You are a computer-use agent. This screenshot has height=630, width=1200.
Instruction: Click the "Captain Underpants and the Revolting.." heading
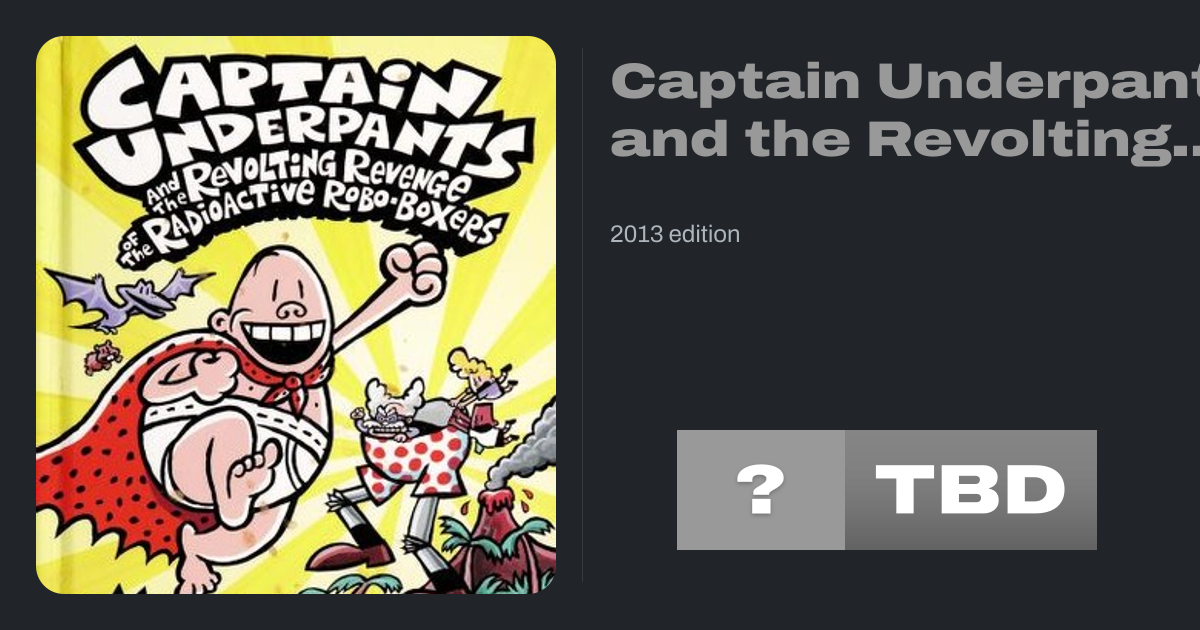905,110
